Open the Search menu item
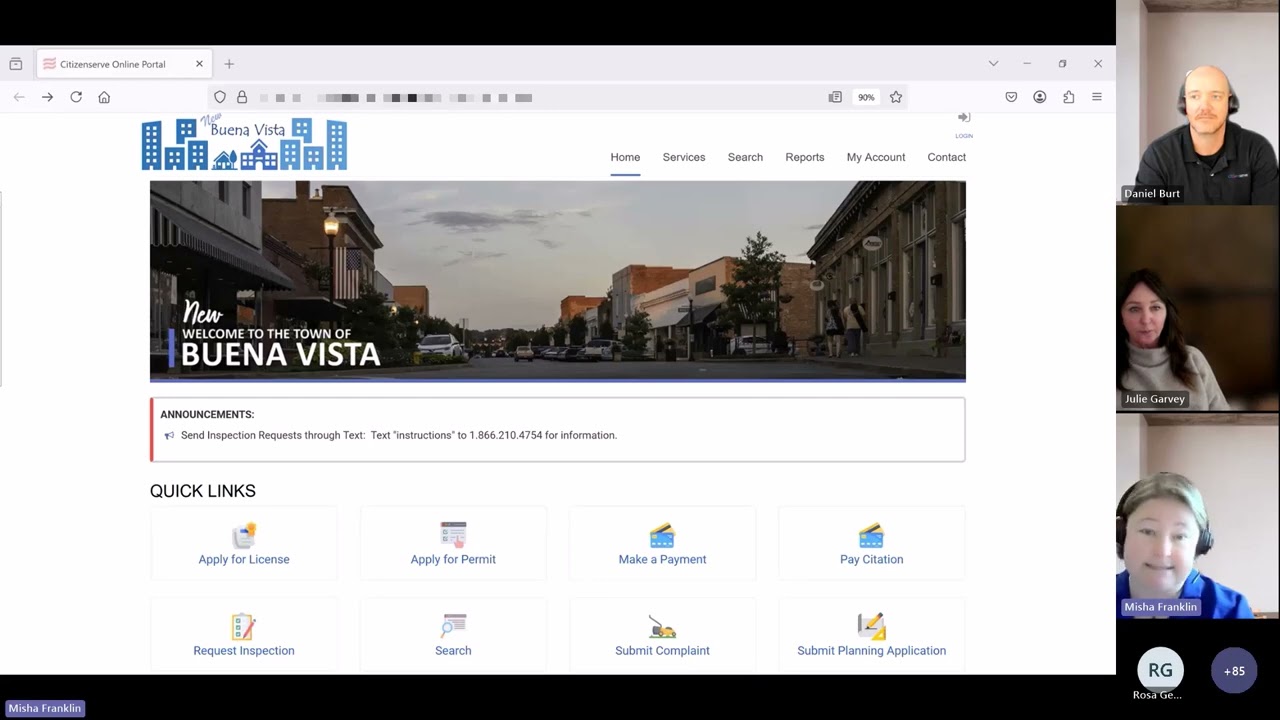The image size is (1280, 720). coord(745,157)
